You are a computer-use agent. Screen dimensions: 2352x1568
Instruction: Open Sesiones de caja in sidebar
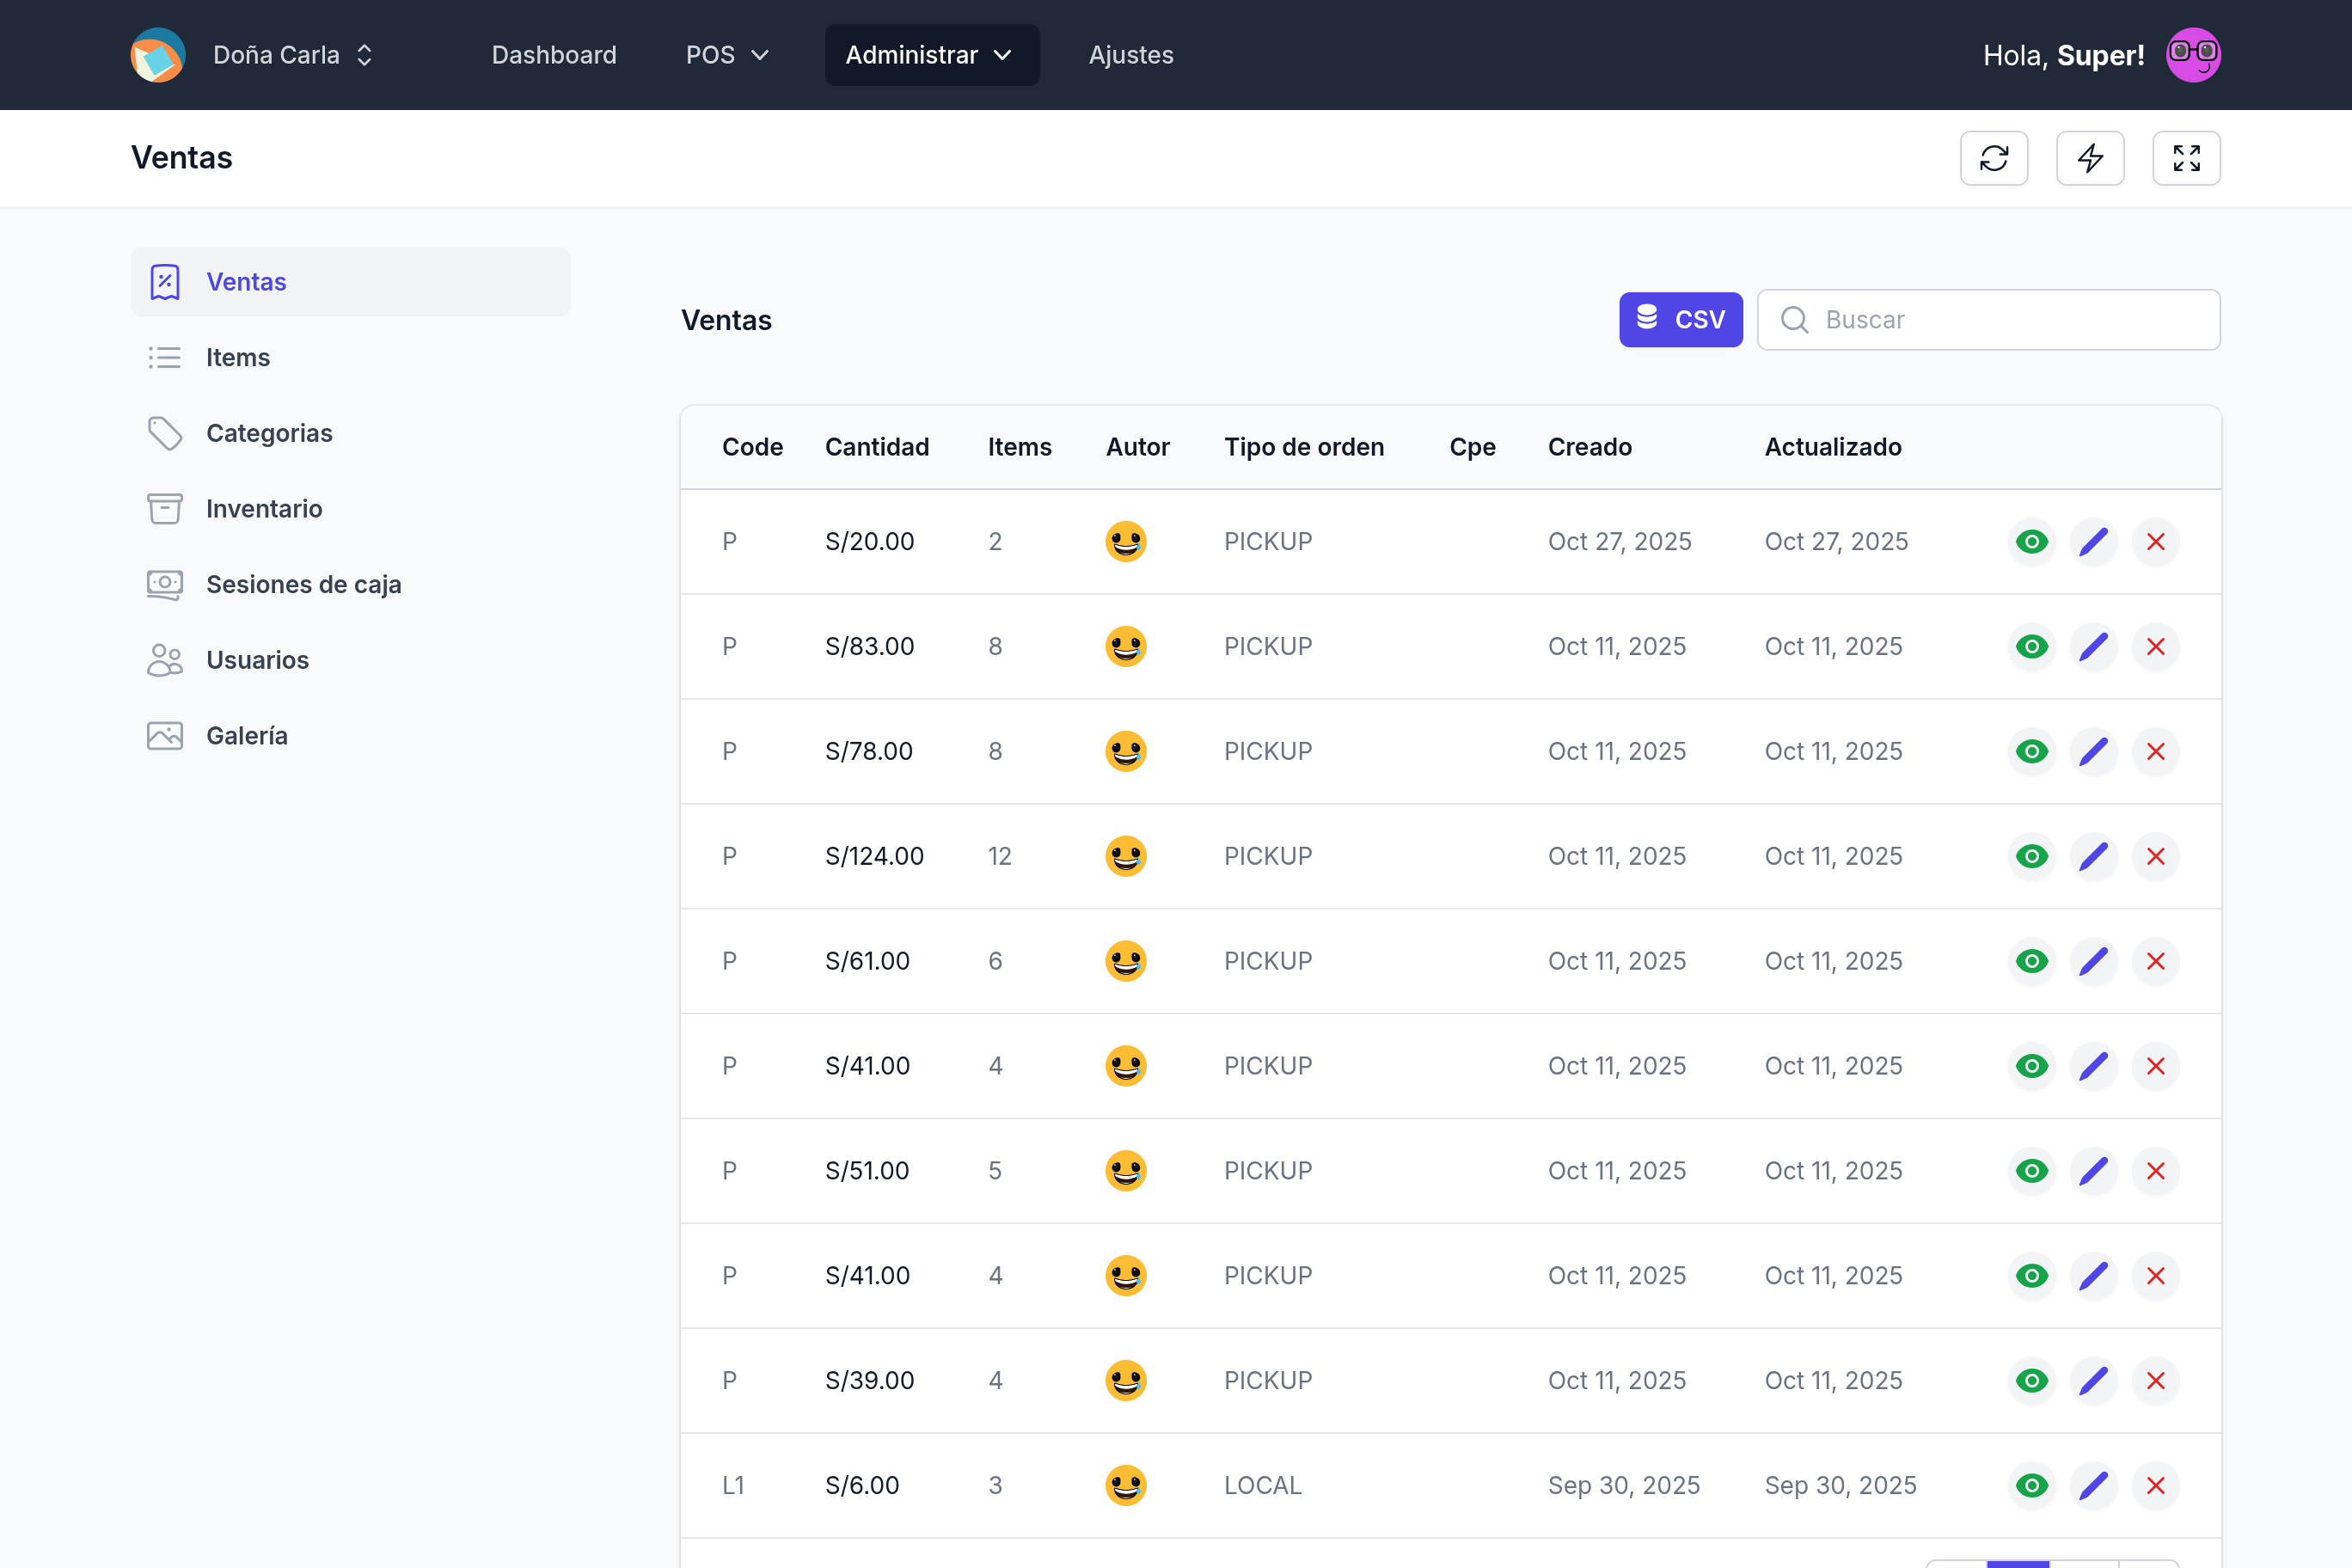point(351,584)
